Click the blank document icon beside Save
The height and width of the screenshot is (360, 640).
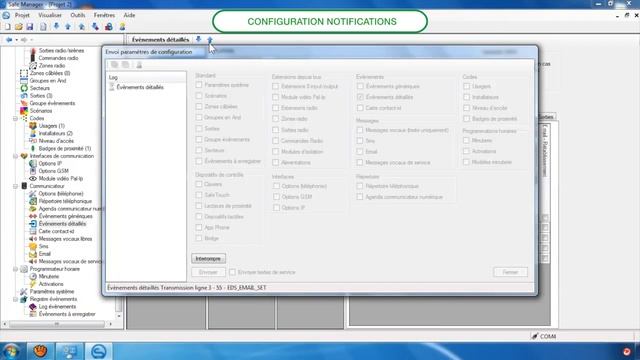click(x=43, y=27)
